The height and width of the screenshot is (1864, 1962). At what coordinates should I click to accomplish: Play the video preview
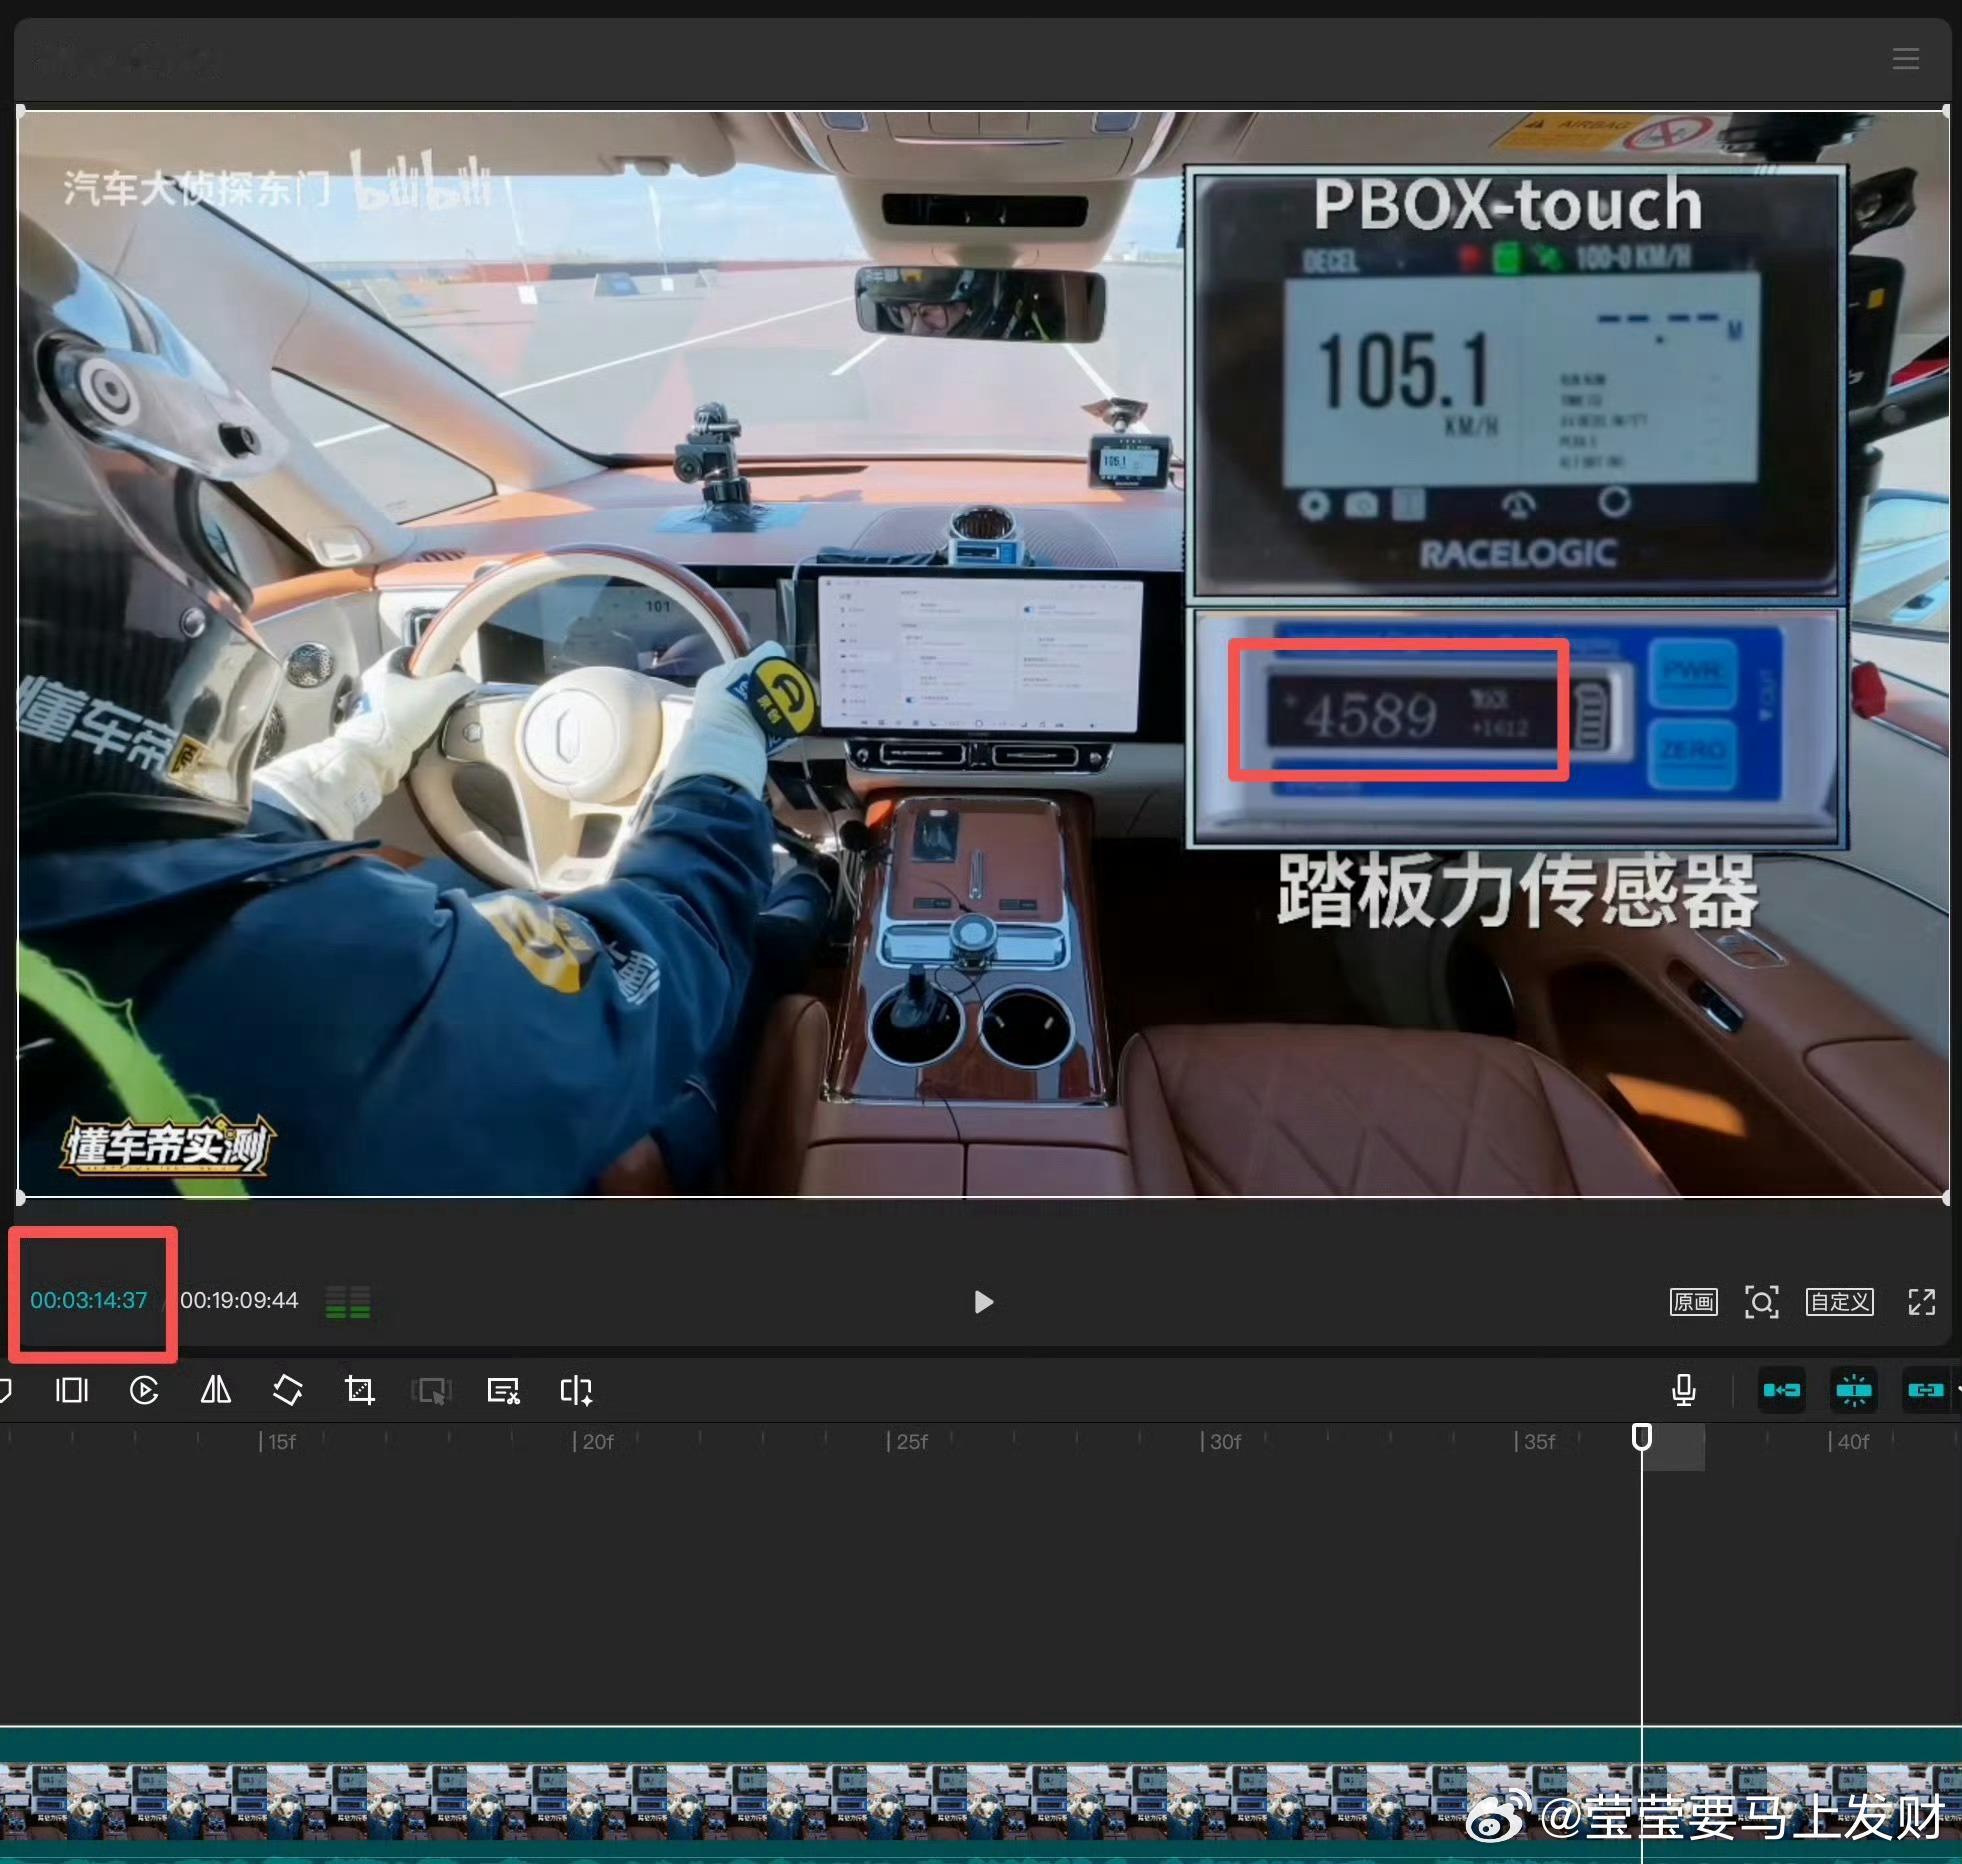click(x=983, y=1301)
